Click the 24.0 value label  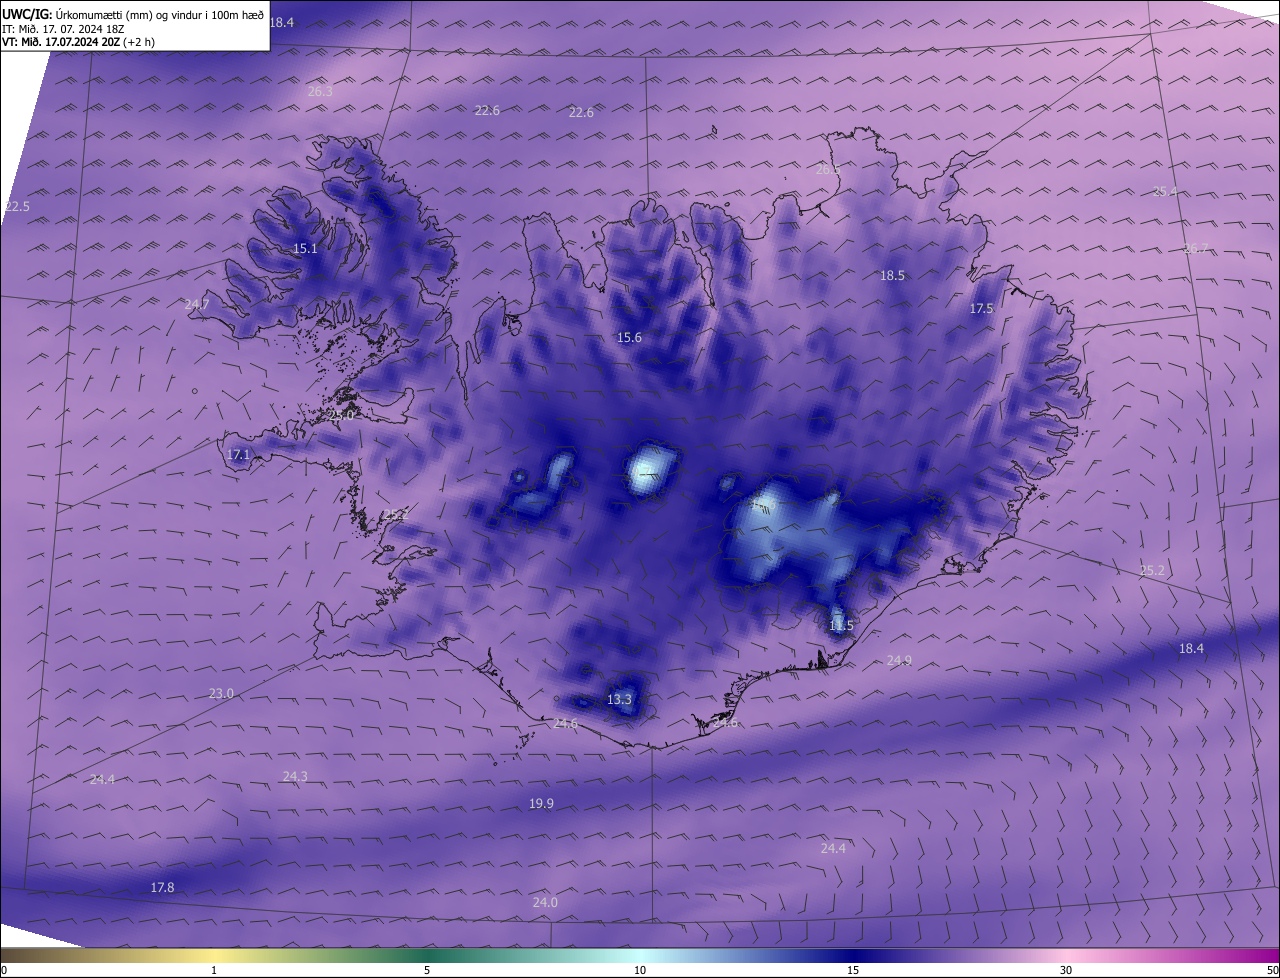[x=545, y=902]
